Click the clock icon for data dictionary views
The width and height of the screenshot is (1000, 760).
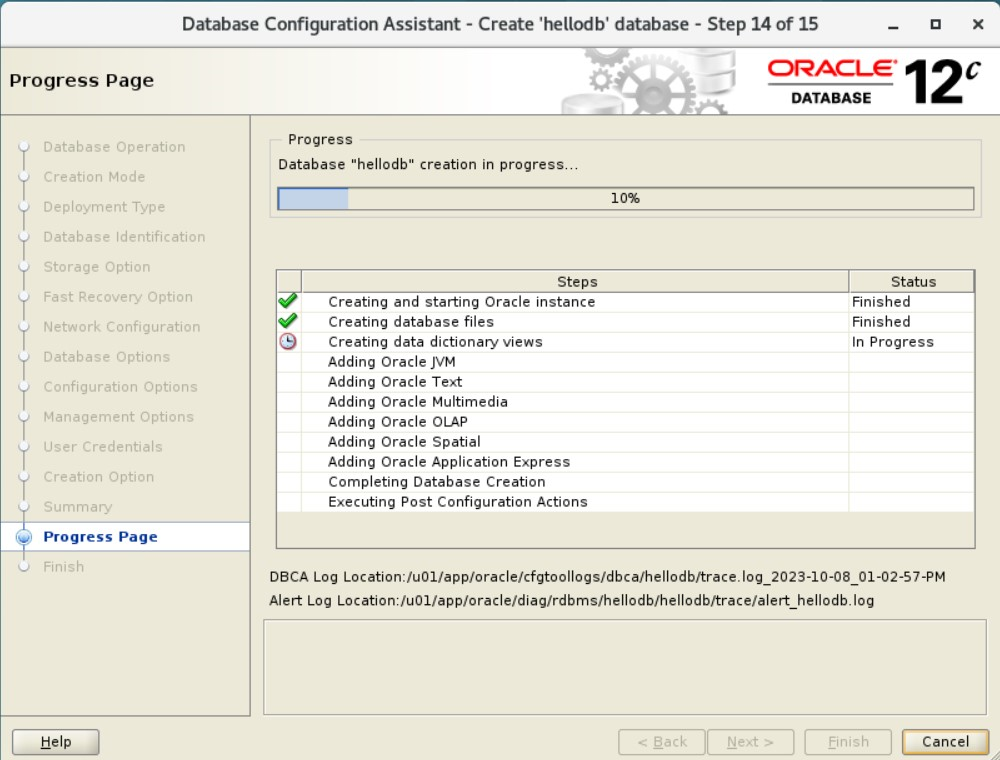(288, 342)
